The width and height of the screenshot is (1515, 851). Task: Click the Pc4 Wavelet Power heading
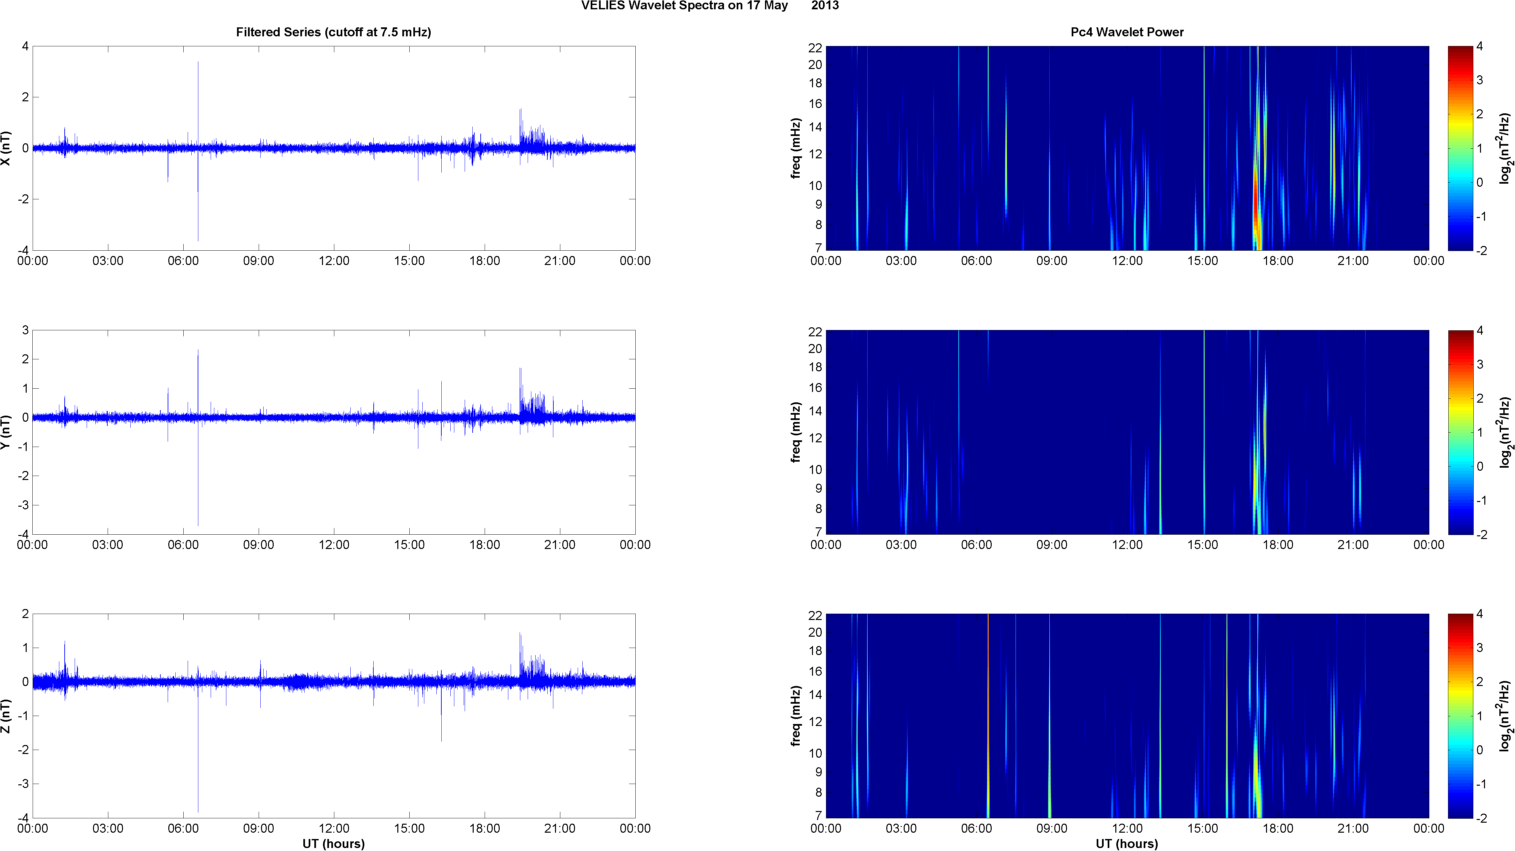(x=1127, y=32)
